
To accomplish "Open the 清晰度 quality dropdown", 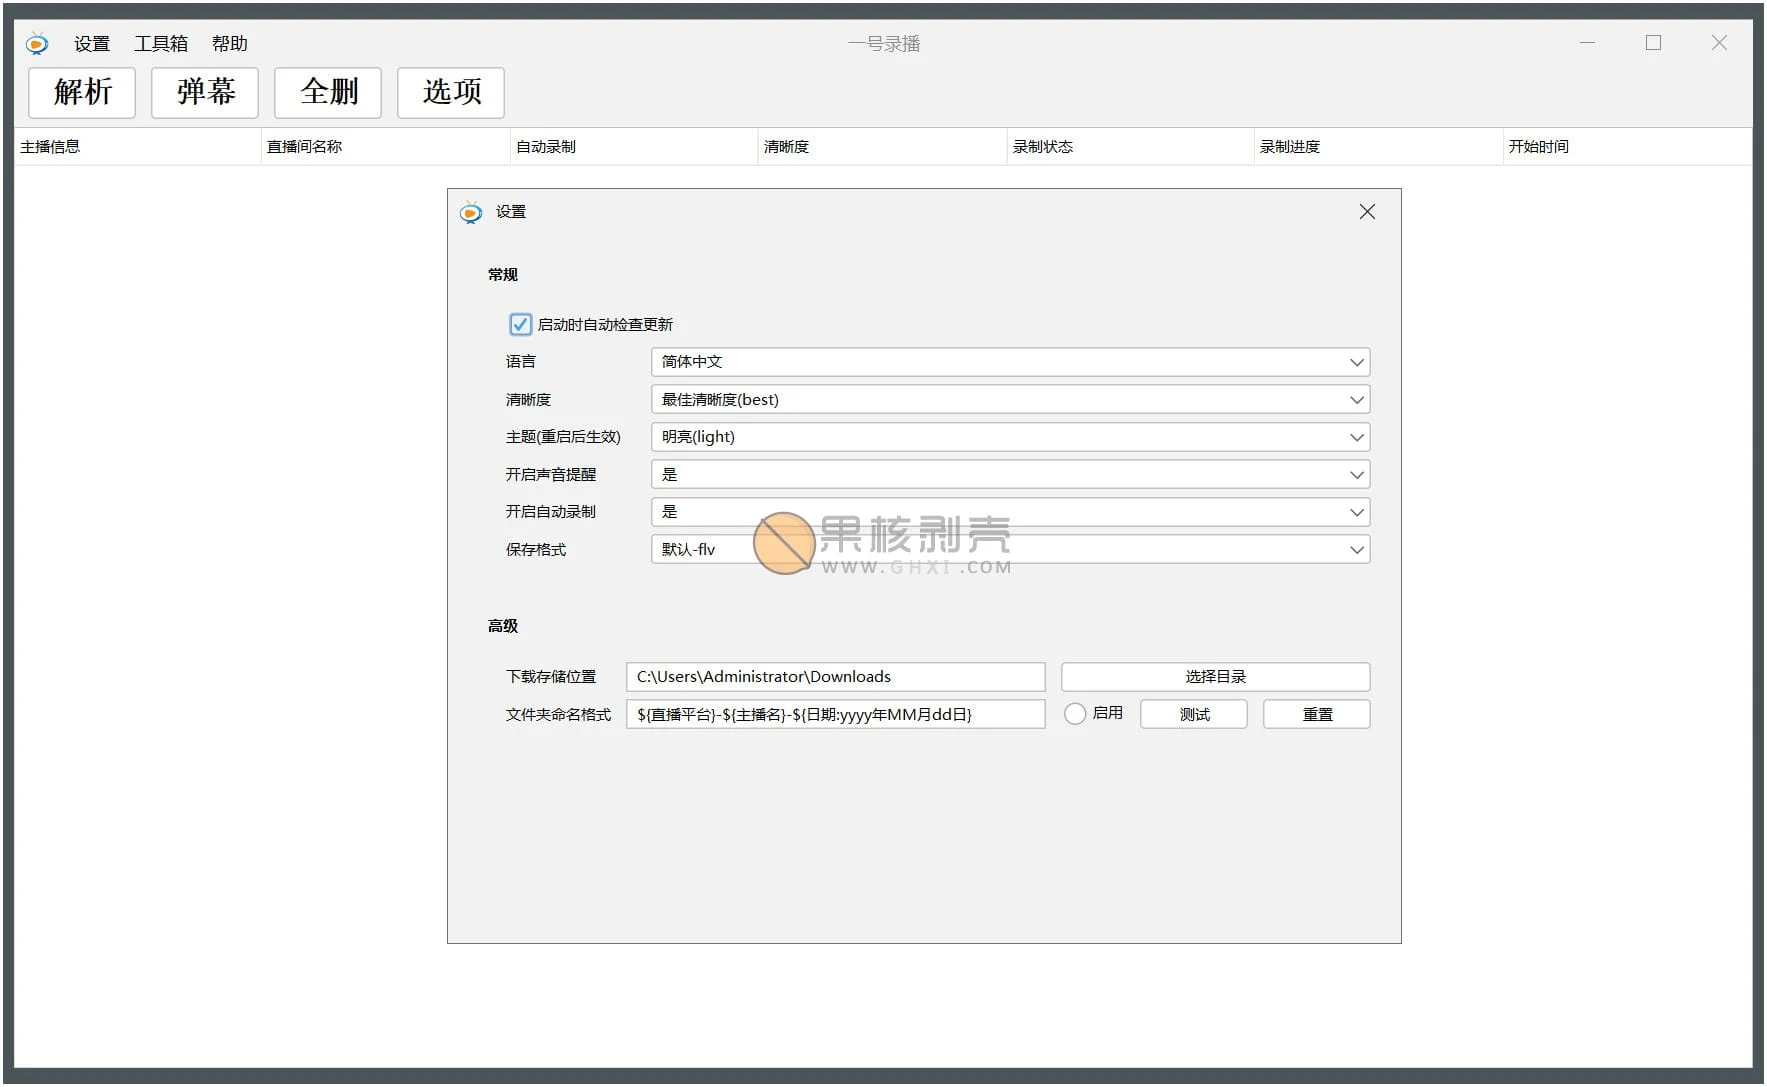I will click(x=1010, y=400).
